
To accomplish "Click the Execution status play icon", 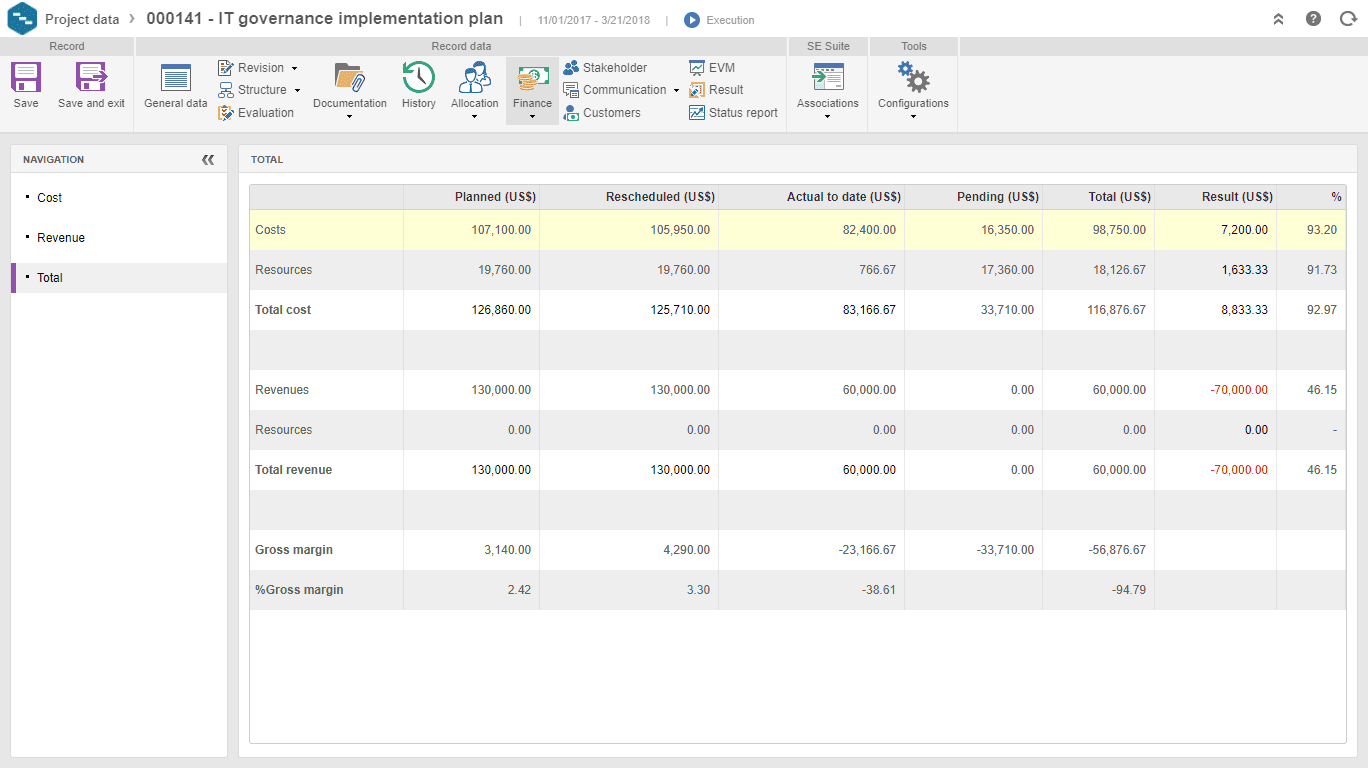I will 692,20.
